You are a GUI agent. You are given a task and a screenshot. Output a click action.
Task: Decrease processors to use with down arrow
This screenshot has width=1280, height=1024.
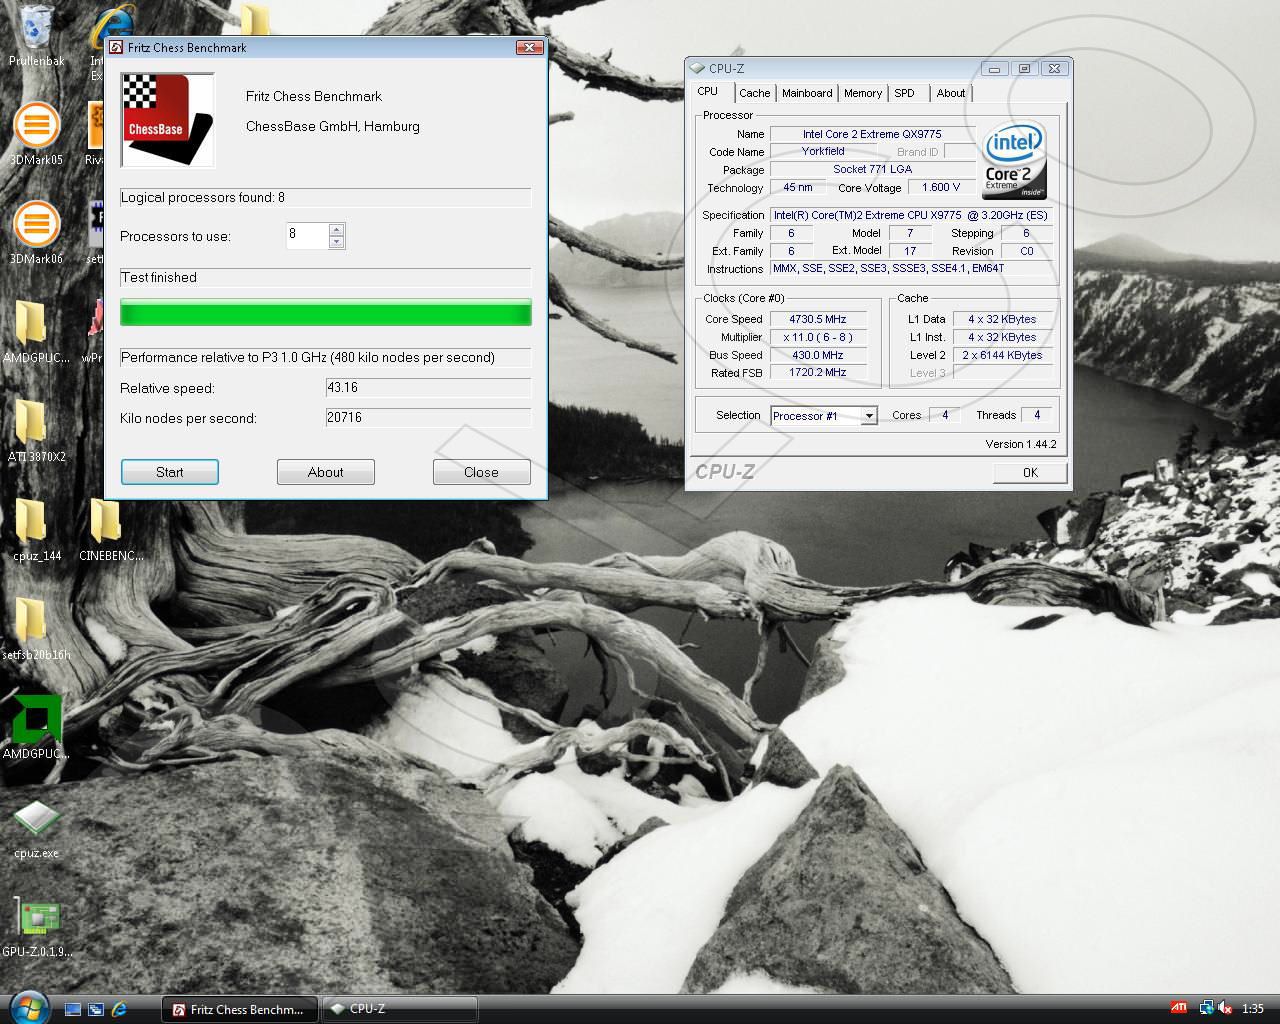[336, 241]
